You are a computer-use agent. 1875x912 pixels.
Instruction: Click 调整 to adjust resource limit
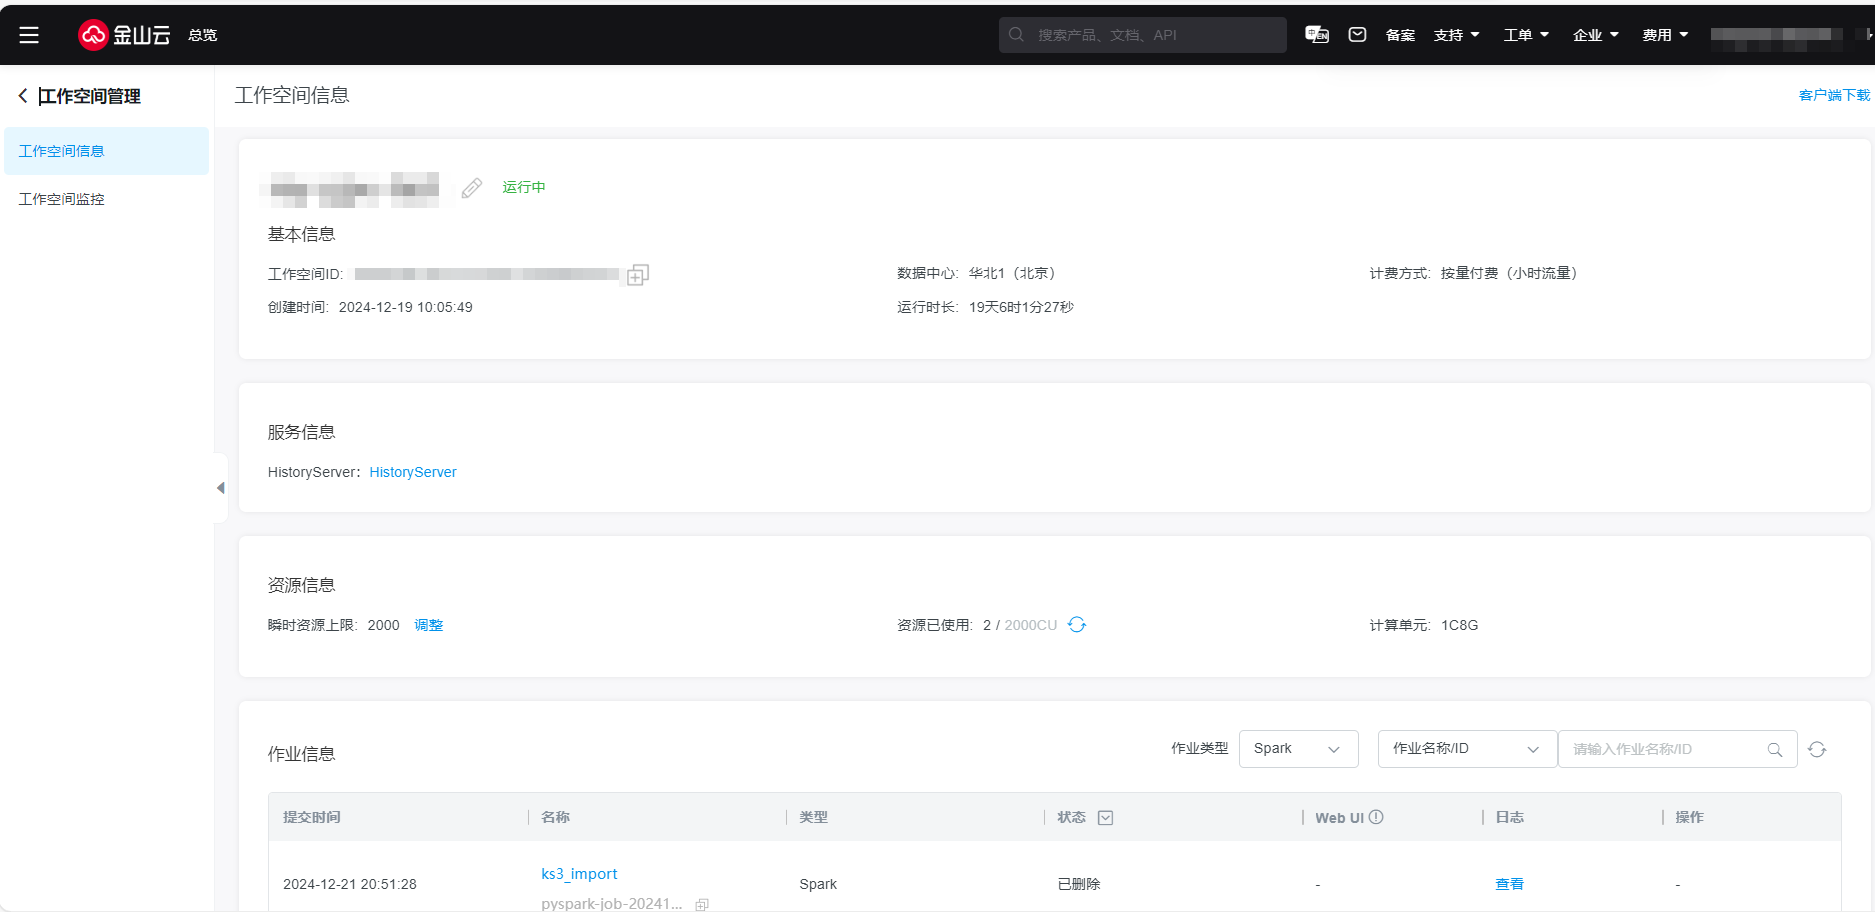coord(428,625)
